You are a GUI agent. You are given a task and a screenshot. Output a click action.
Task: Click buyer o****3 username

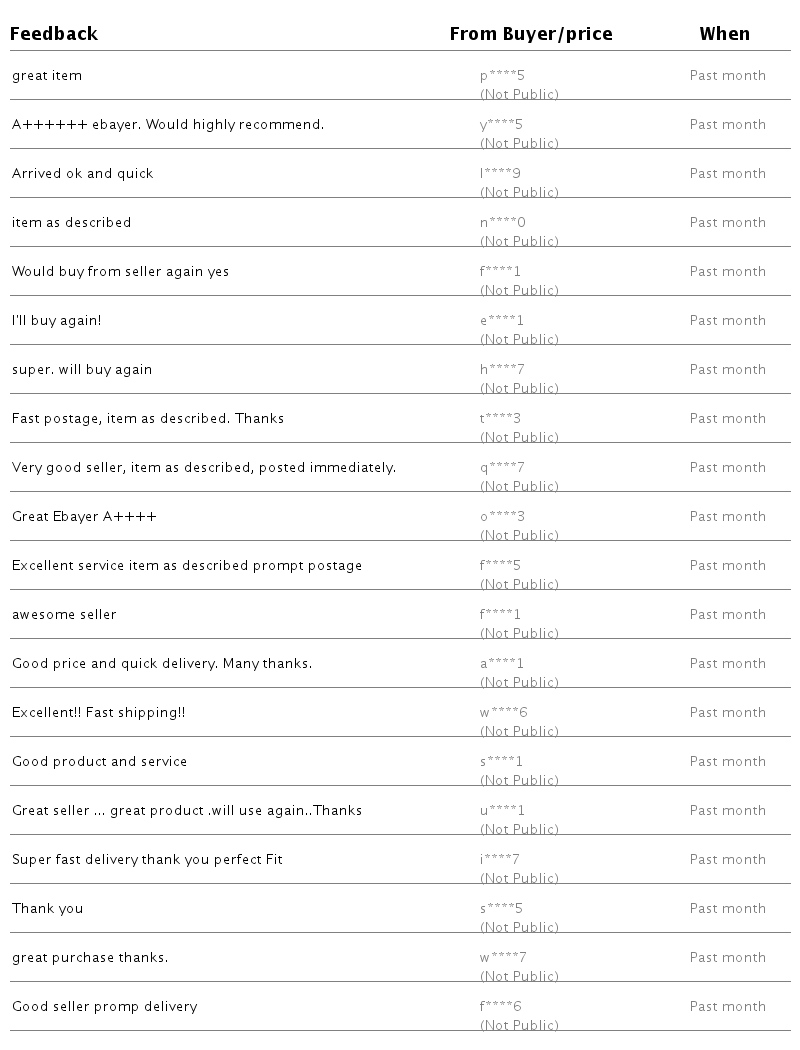point(502,517)
